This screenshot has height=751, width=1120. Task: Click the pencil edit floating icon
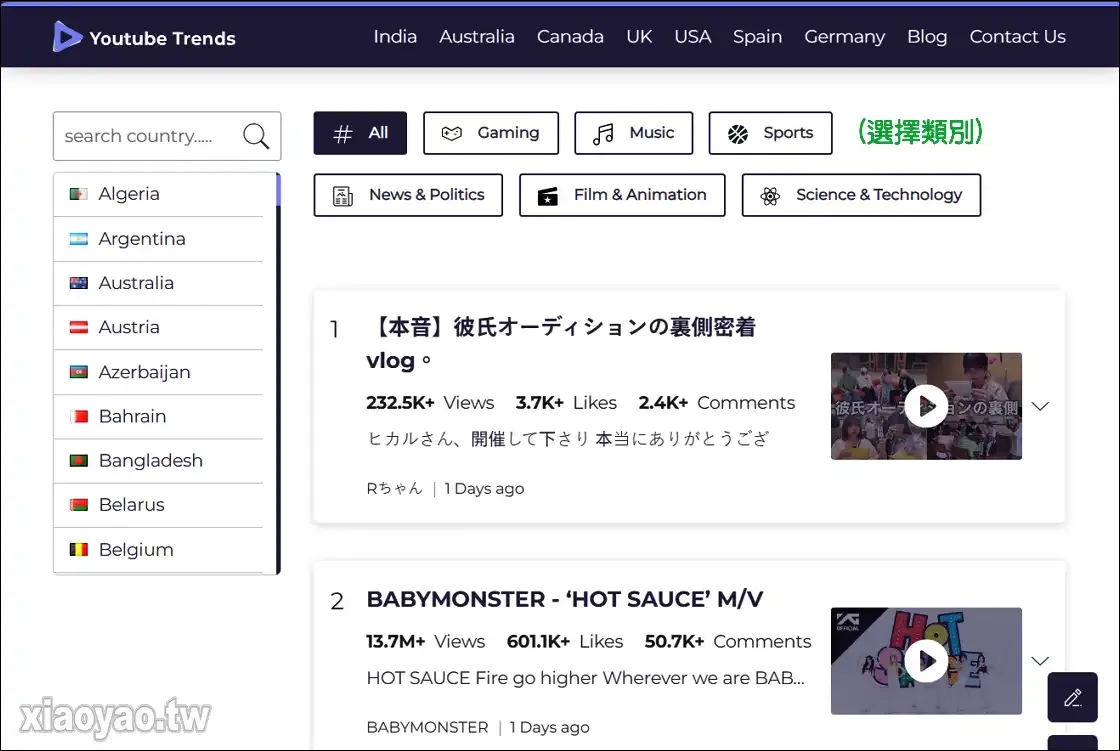point(1072,697)
